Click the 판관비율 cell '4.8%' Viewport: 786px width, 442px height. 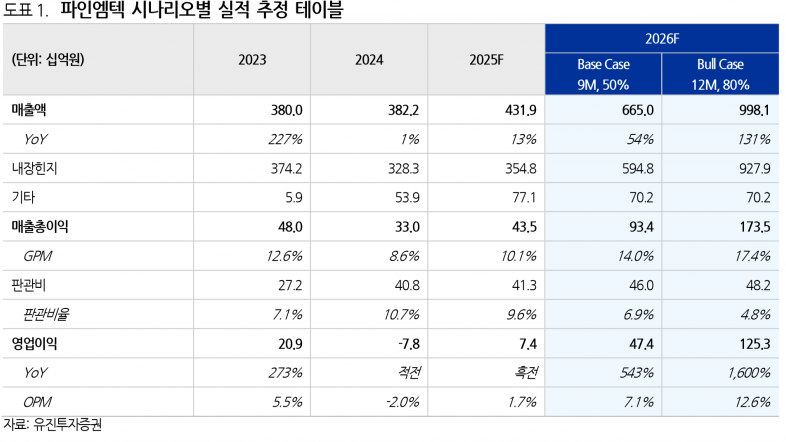pos(755,314)
